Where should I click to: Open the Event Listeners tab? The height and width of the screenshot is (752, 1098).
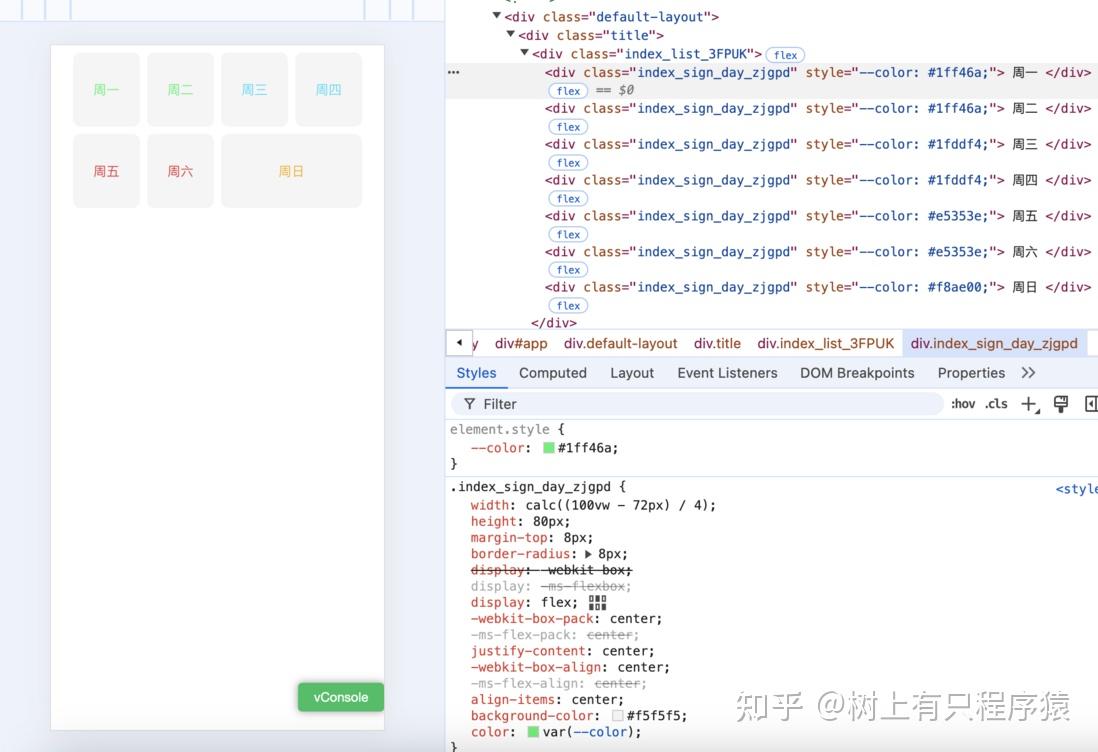[x=727, y=372]
